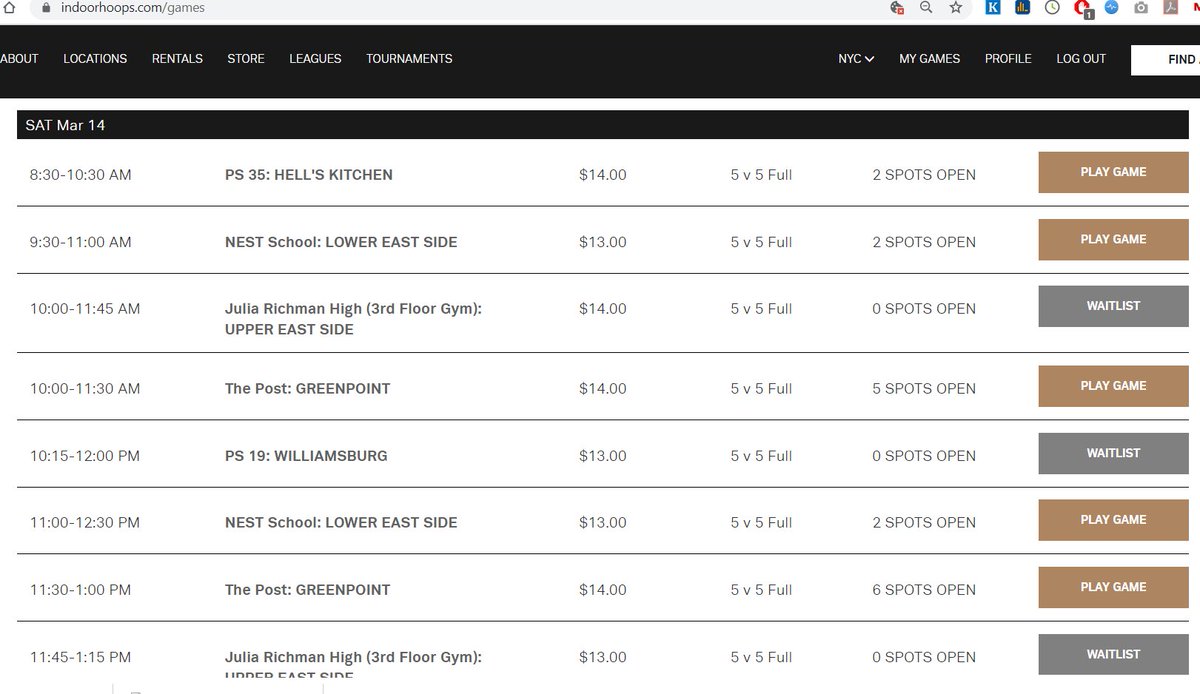The height and width of the screenshot is (694, 1200).
Task: Click 0 SPOTS OPEN for PS 19
Action: coord(924,455)
